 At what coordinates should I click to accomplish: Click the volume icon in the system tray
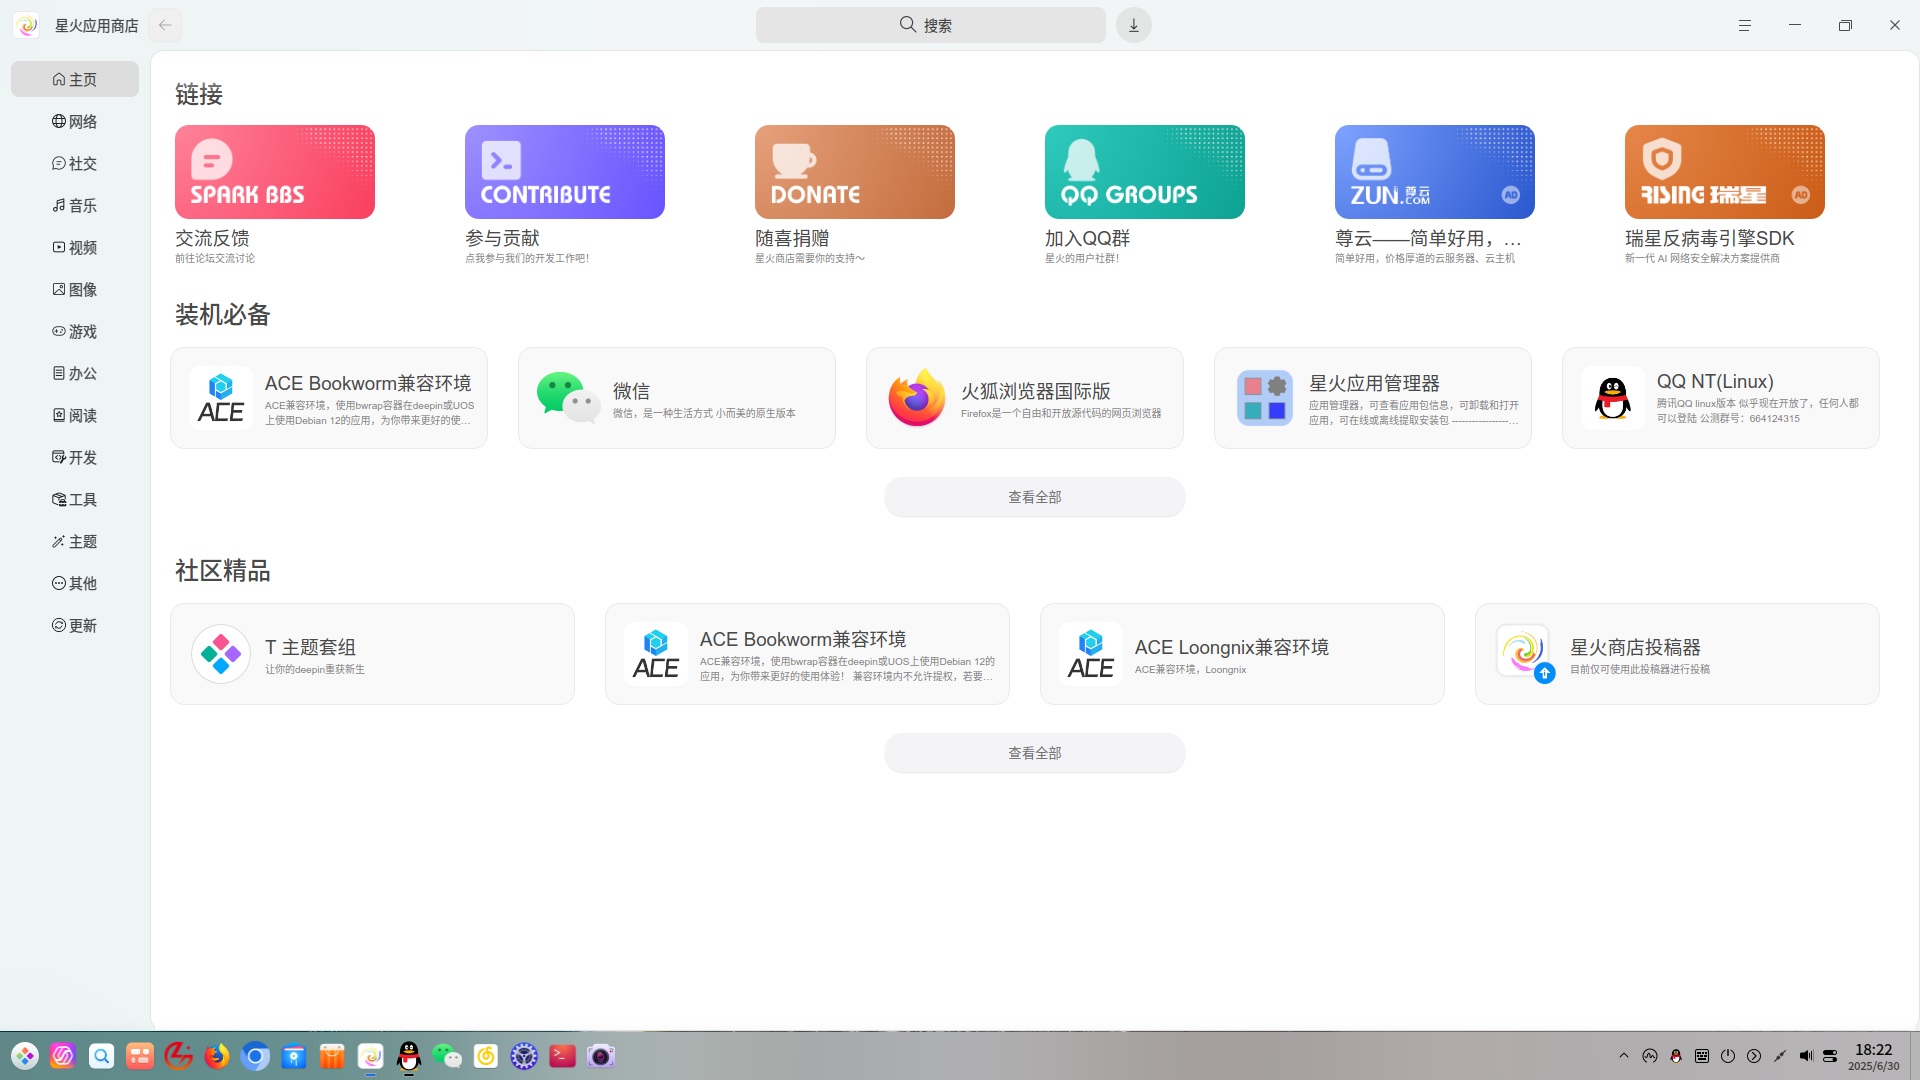[1805, 1056]
